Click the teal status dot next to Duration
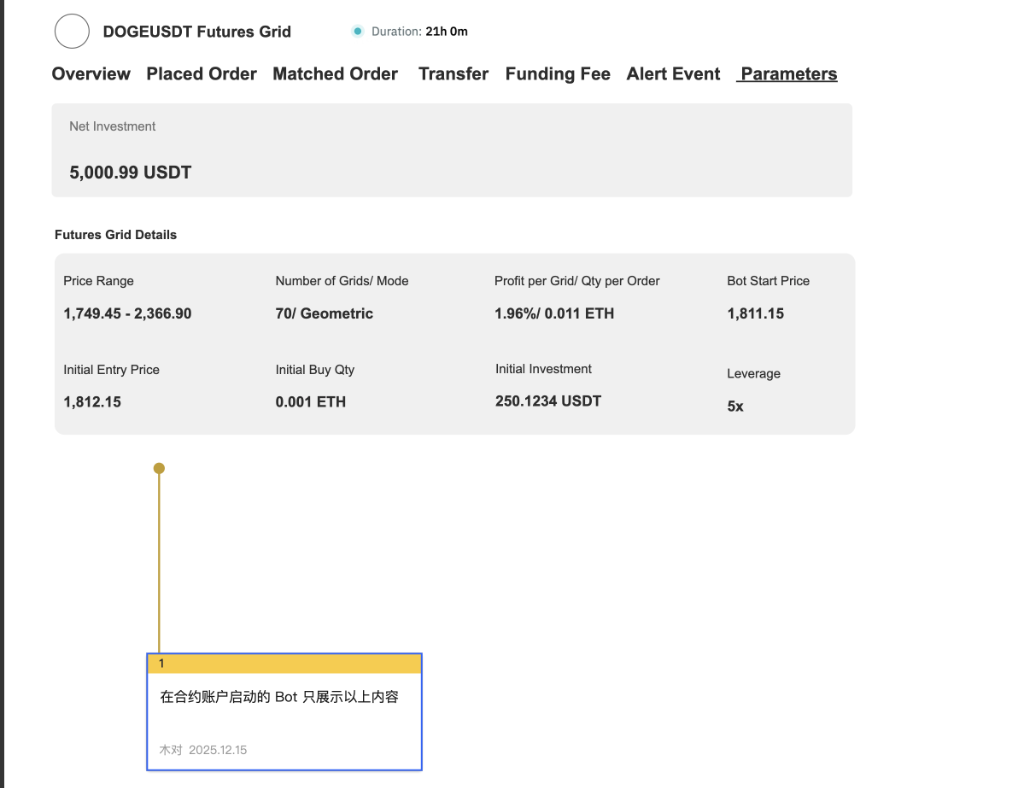 pyautogui.click(x=357, y=31)
